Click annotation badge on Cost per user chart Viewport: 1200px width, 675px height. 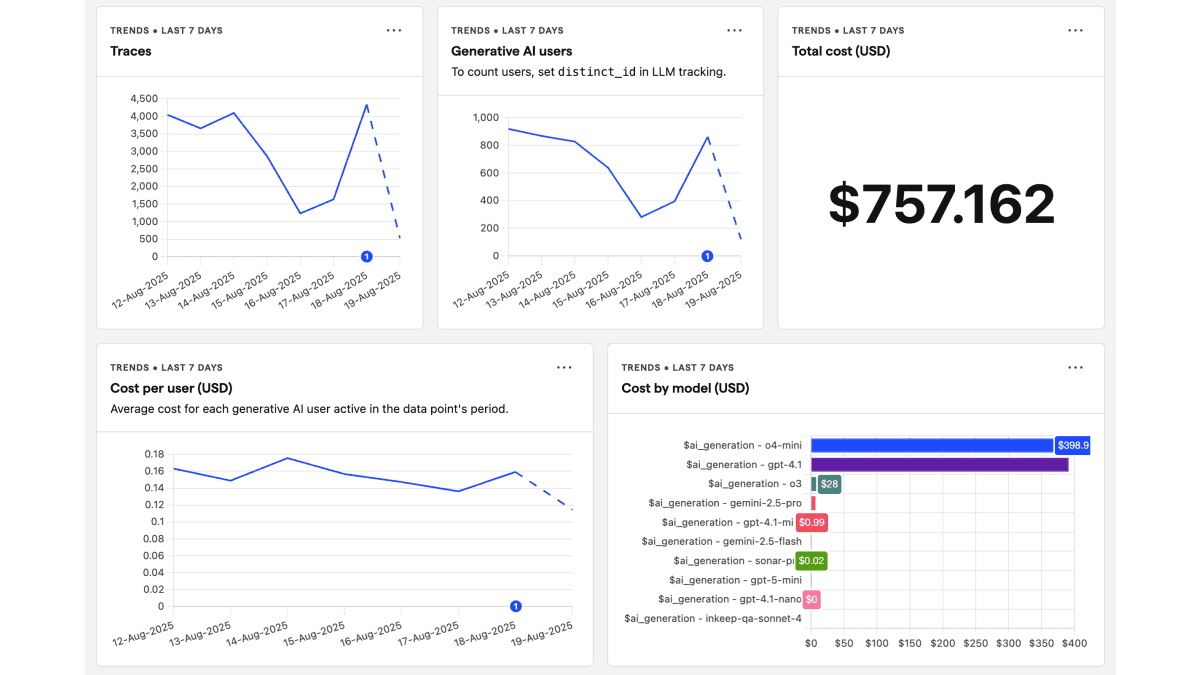click(516, 606)
